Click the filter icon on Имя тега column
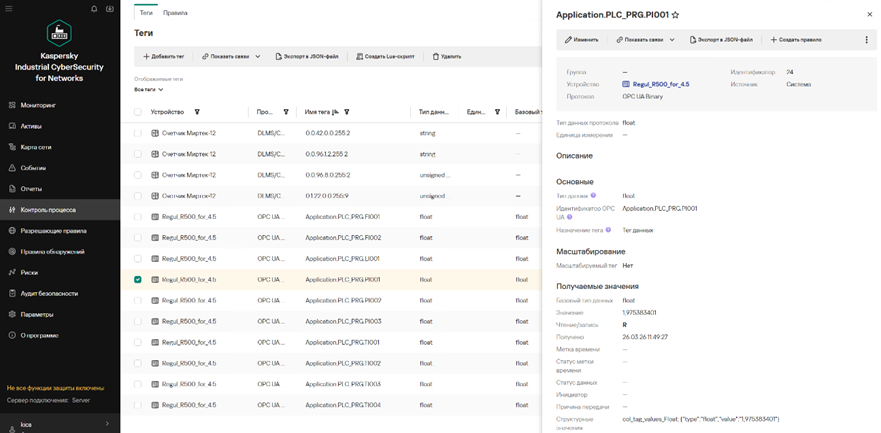The width and height of the screenshot is (881, 433). point(347,112)
